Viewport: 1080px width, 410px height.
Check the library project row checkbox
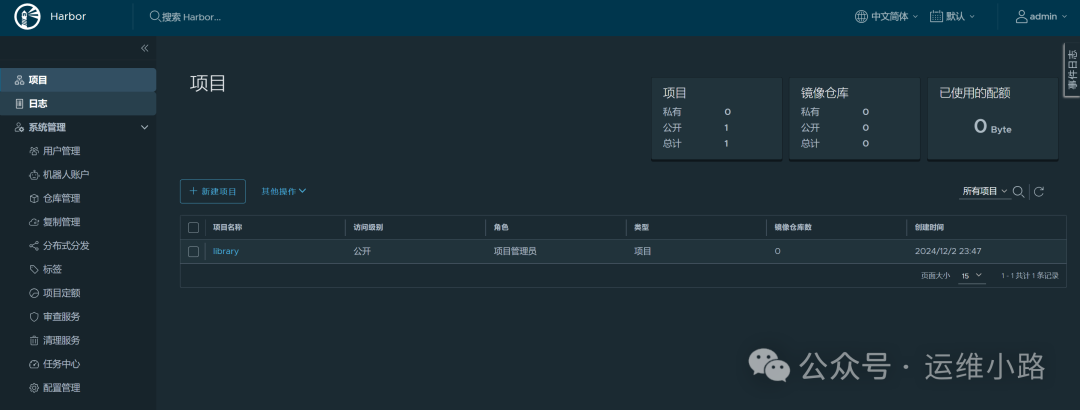pos(193,252)
